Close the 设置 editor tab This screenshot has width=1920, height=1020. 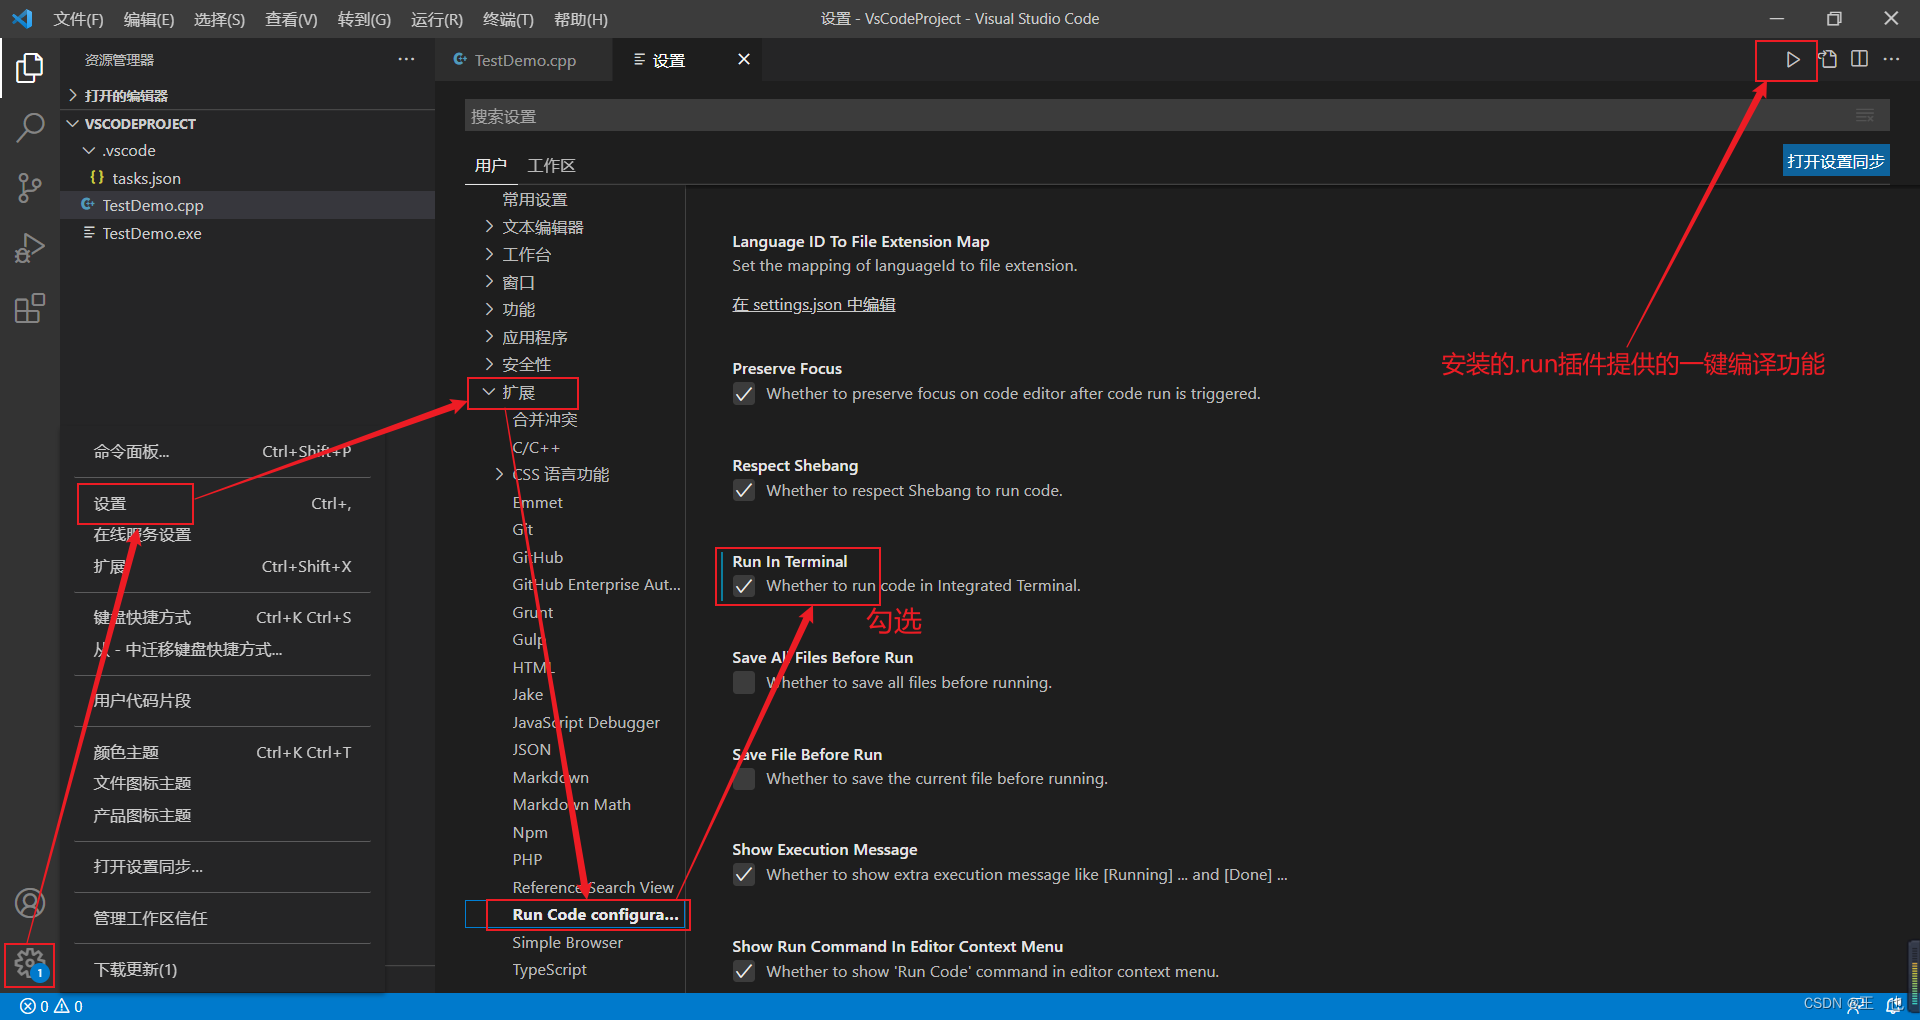pos(744,60)
